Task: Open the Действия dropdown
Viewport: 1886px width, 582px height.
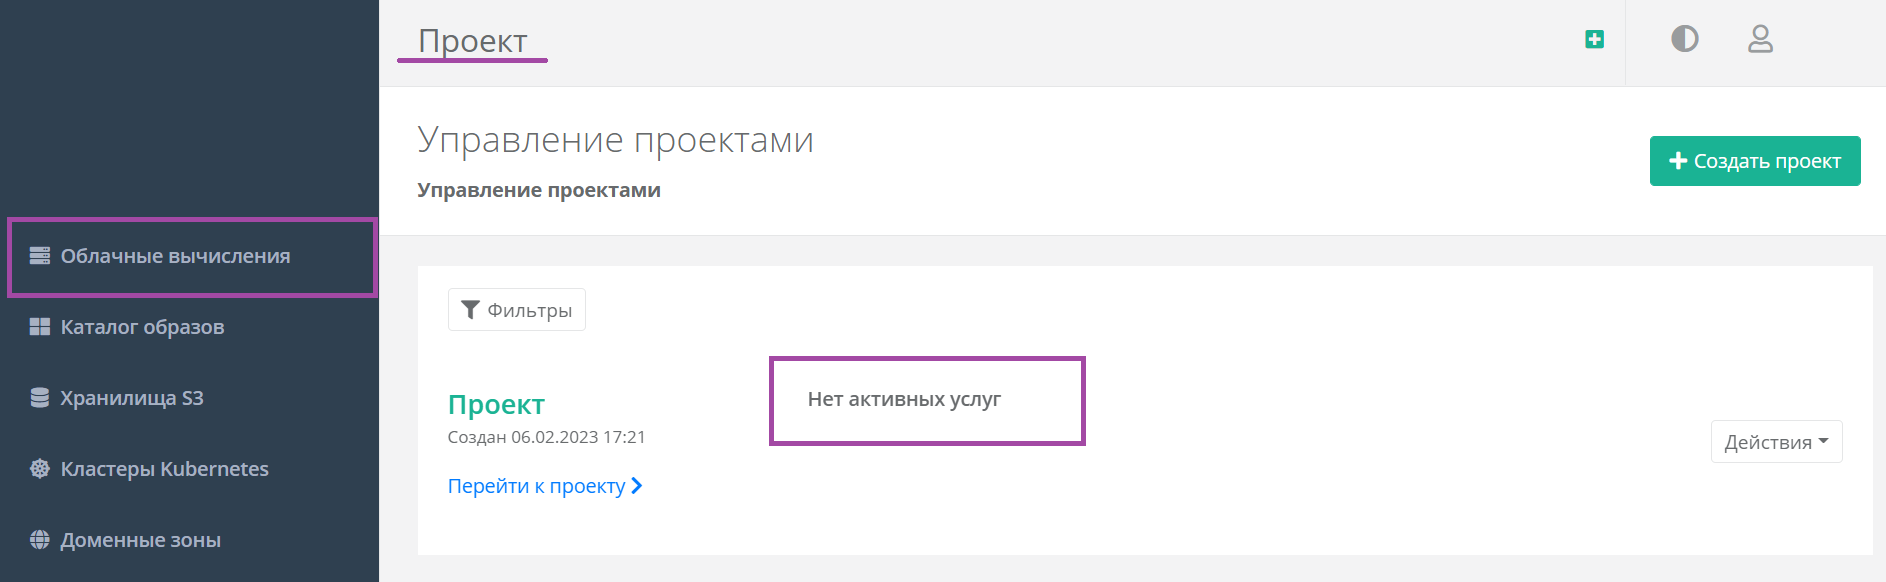Action: click(1776, 442)
